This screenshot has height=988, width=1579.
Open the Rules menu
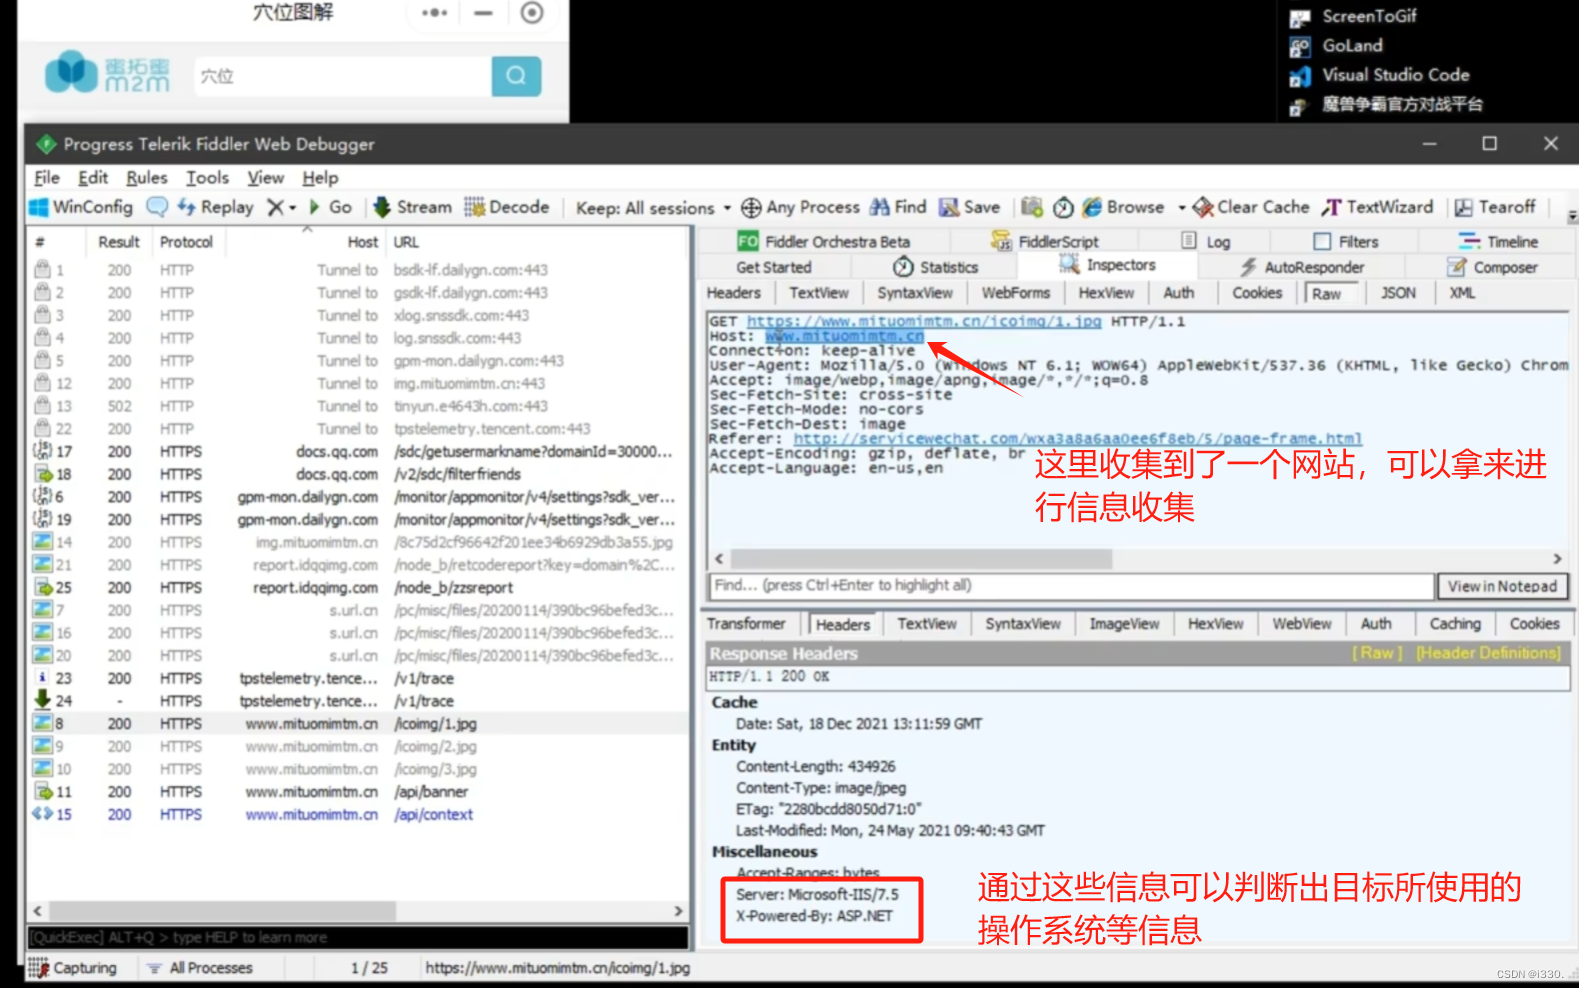146,177
